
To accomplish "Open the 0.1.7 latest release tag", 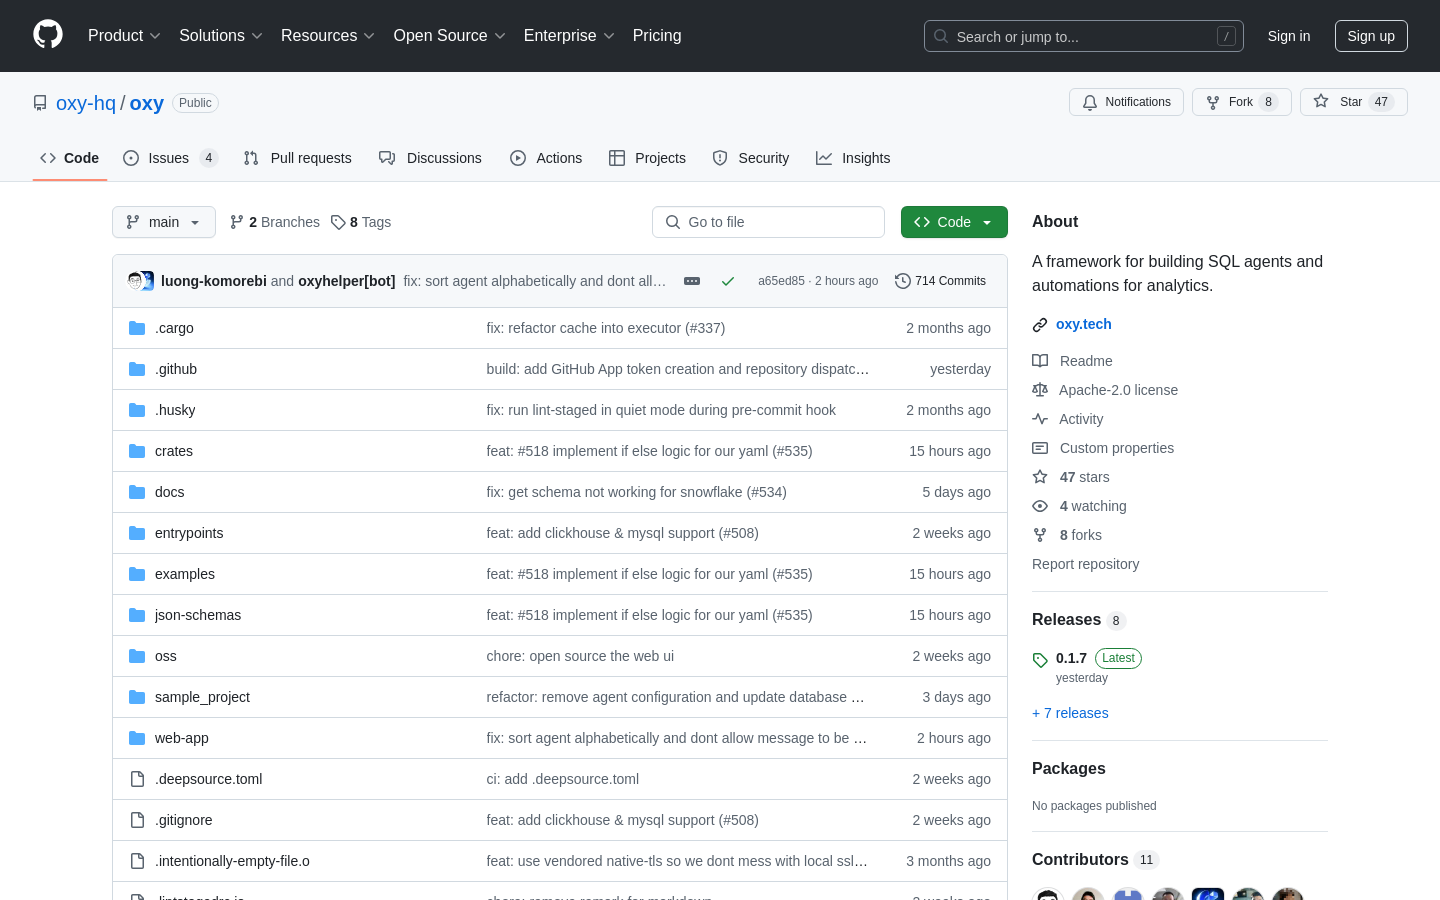I will pyautogui.click(x=1071, y=658).
